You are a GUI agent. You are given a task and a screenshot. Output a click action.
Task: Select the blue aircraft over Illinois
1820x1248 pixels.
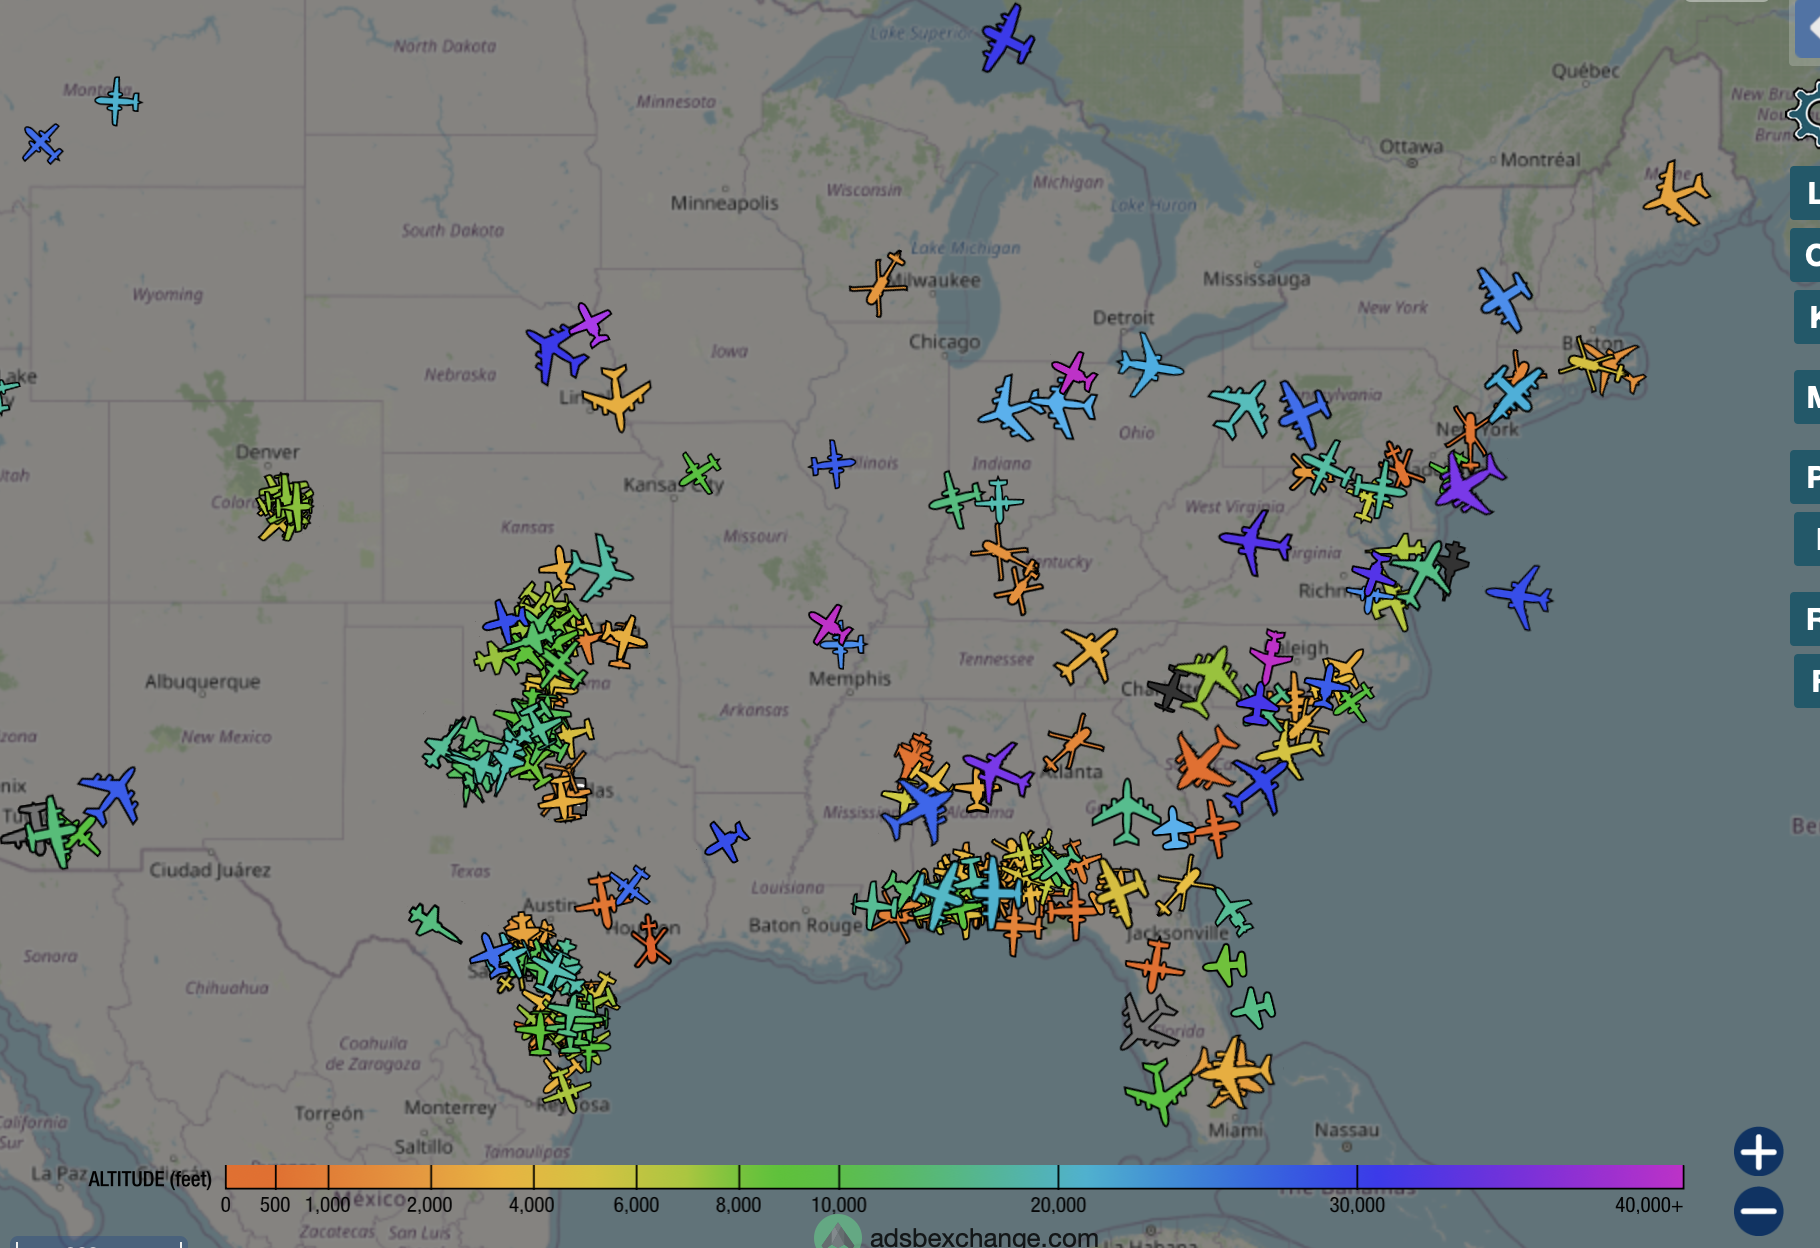tap(832, 464)
